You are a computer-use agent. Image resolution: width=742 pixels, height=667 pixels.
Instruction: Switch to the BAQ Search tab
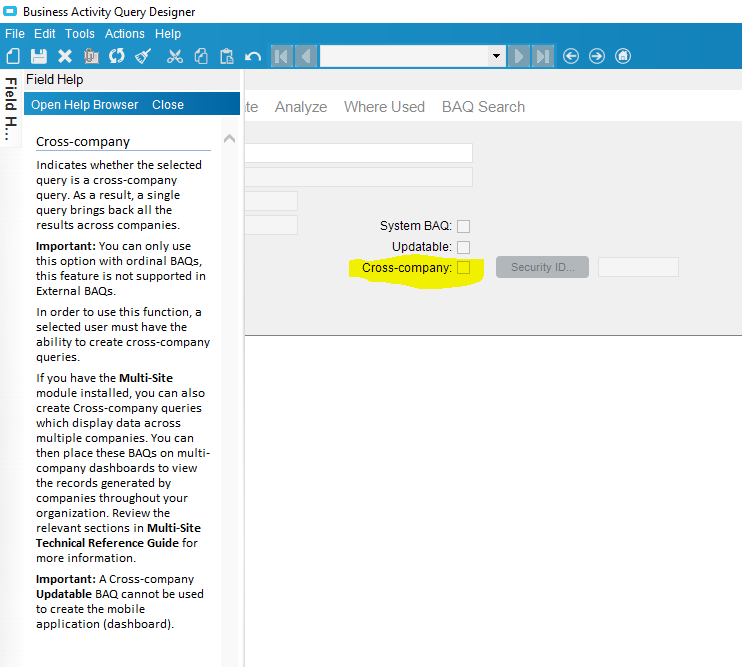point(483,107)
